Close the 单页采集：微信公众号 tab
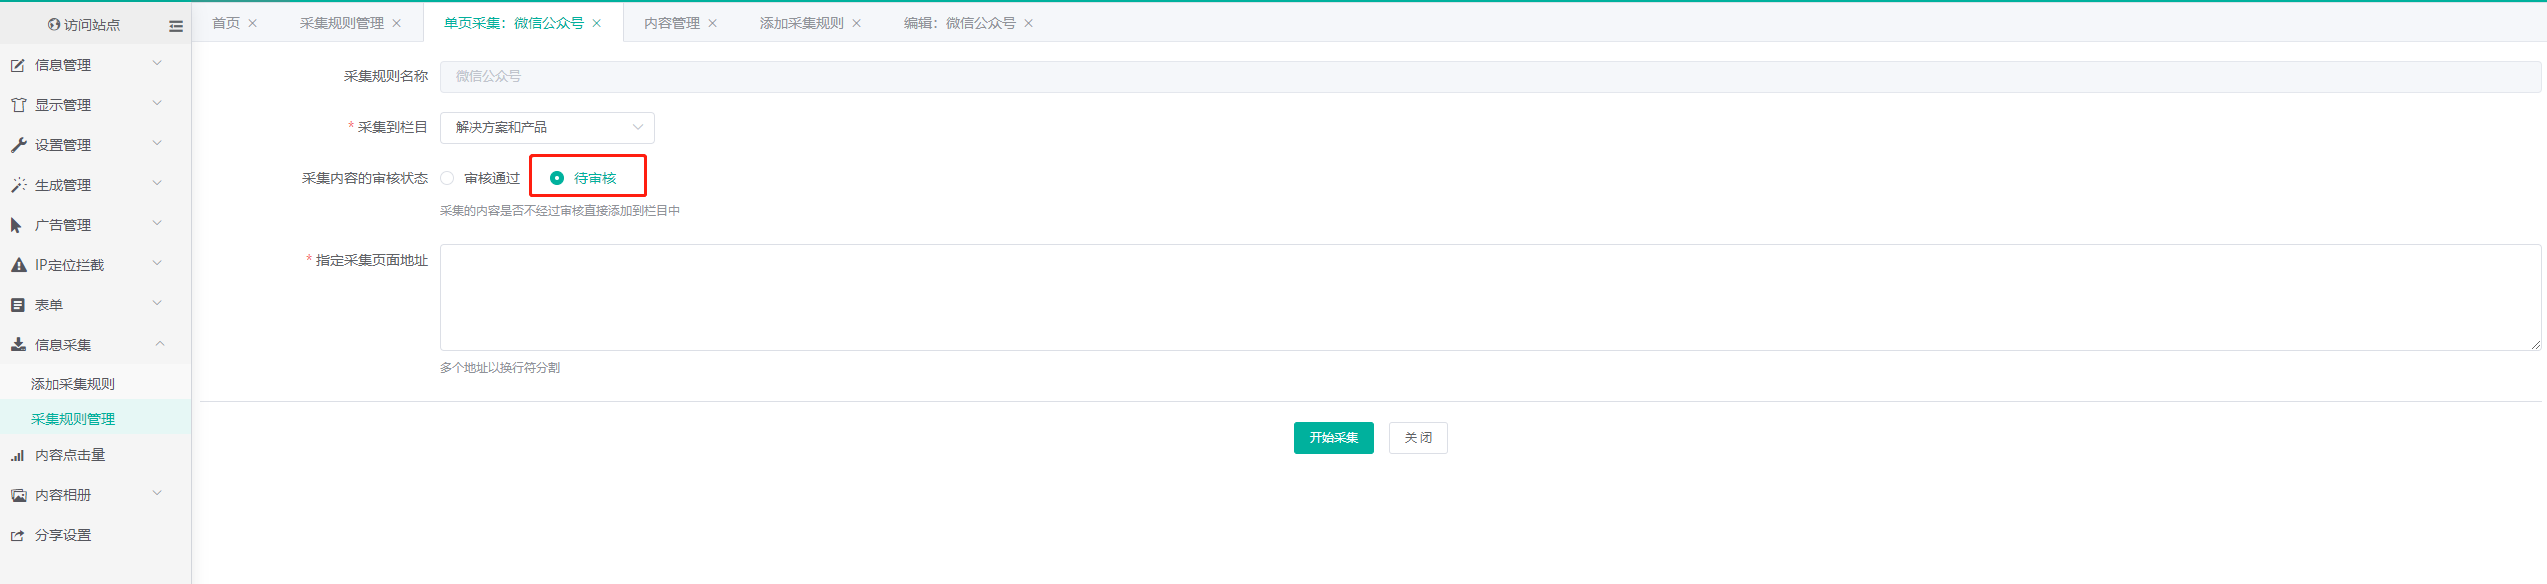 coord(597,23)
